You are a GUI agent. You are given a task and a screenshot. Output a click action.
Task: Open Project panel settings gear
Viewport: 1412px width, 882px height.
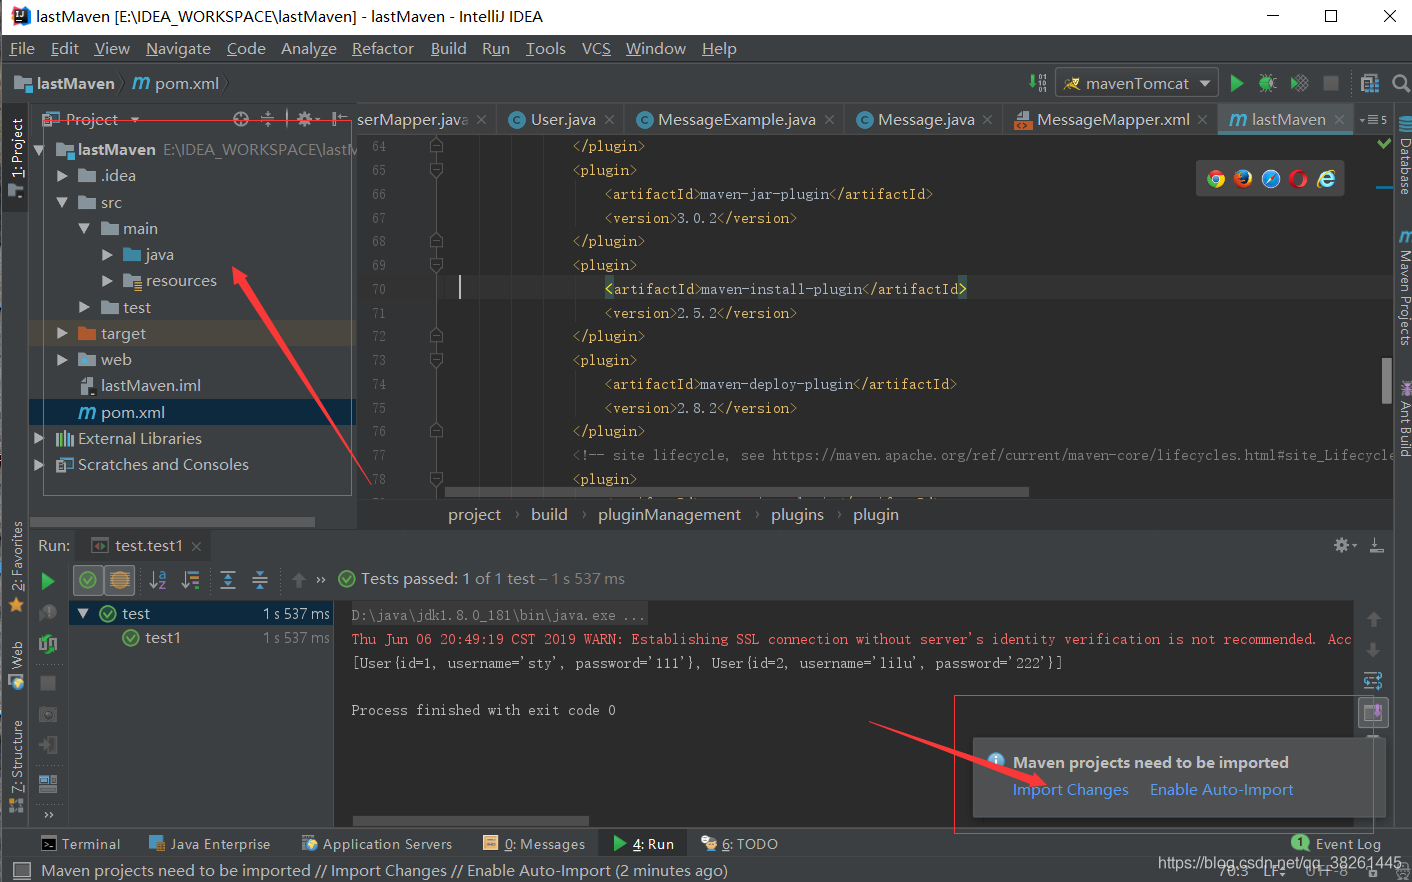coord(305,119)
